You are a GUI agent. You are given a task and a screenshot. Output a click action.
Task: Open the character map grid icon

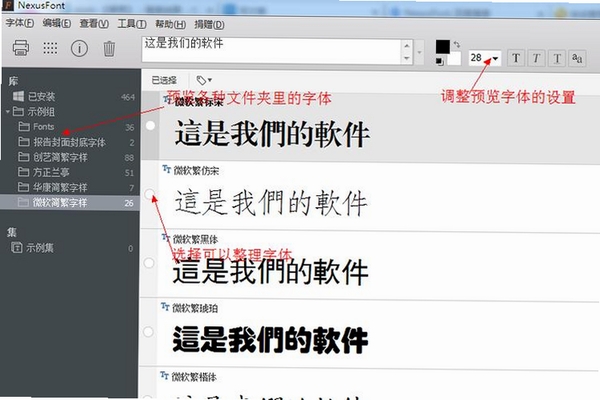coord(50,48)
